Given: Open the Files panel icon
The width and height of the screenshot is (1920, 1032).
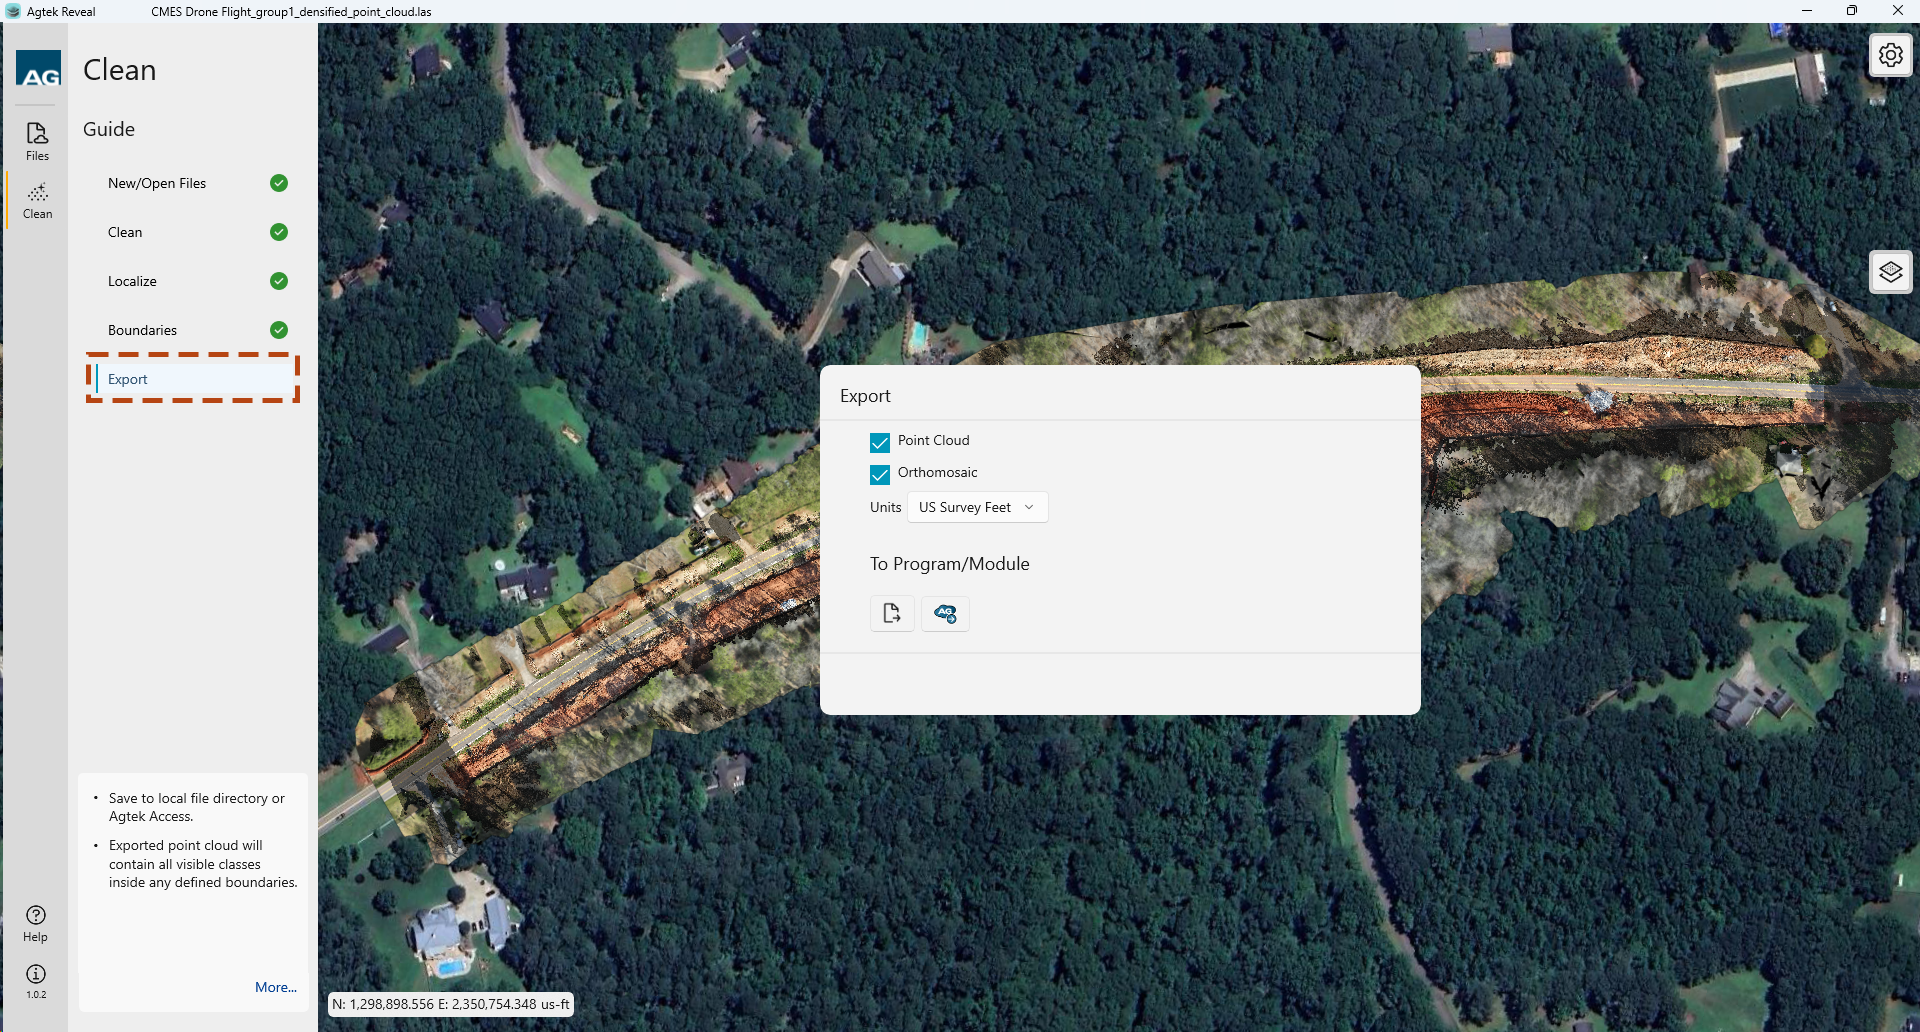Looking at the screenshot, I should (37, 141).
